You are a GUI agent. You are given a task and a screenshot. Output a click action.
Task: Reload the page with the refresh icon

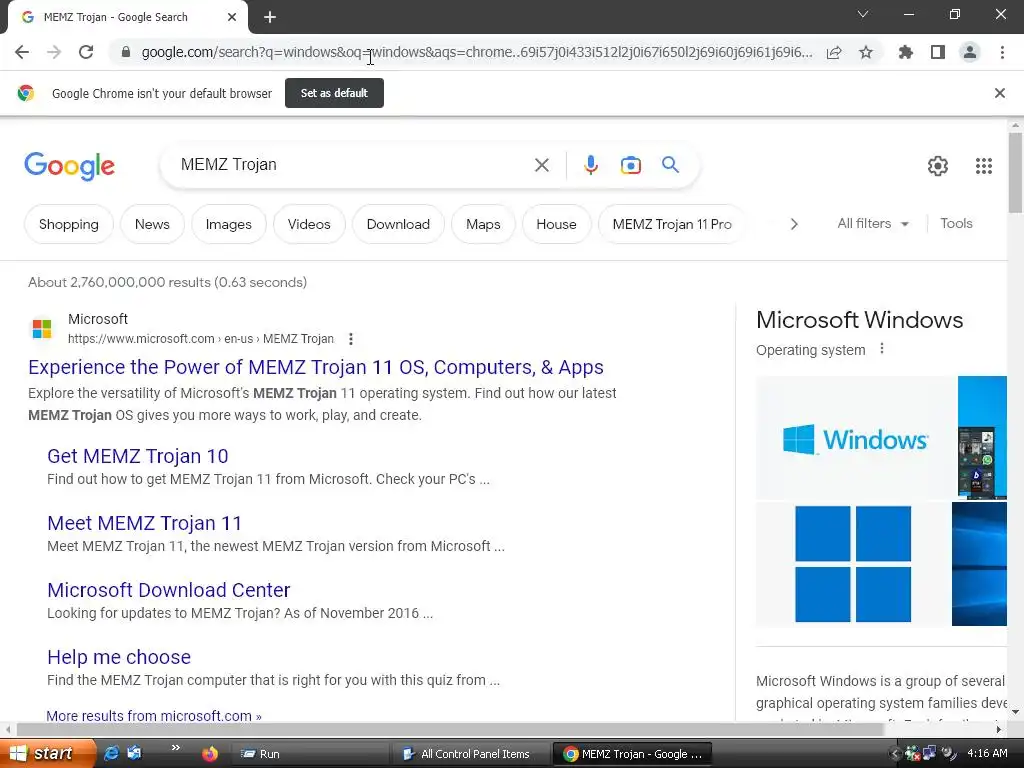click(86, 52)
